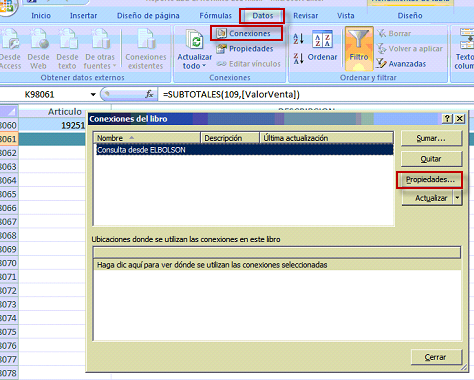Sort ascending A to Z icon
Image resolution: width=474 pixels, height=380 pixels.
(298, 39)
